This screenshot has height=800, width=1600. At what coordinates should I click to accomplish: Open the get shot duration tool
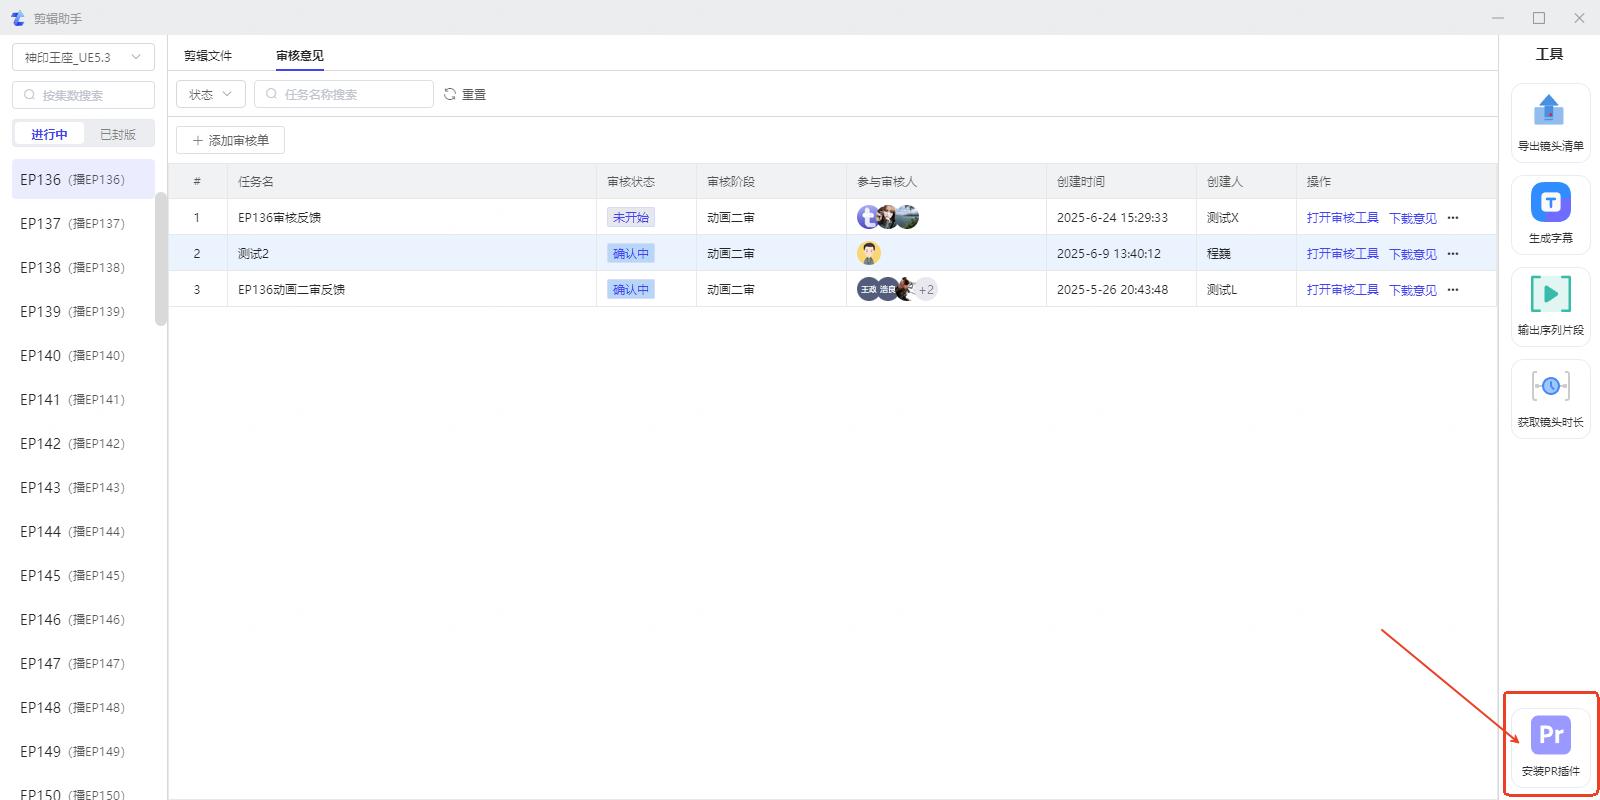1550,387
